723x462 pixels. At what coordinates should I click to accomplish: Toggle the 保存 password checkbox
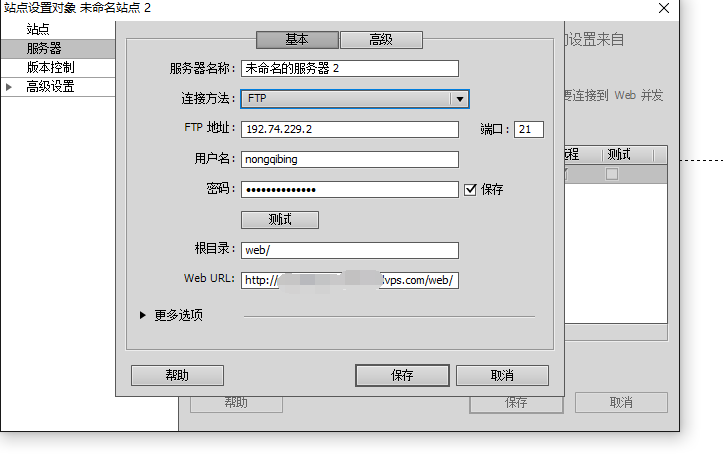point(470,189)
